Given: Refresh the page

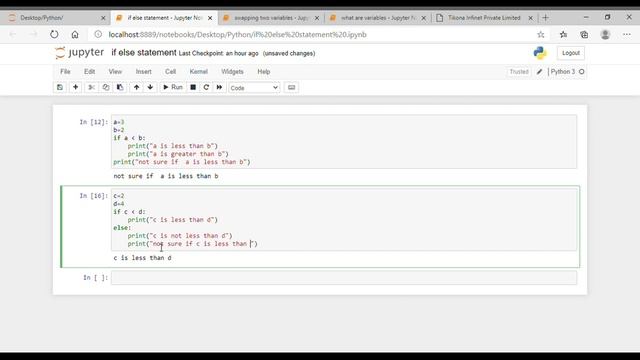Looking at the screenshot, I should pyautogui.click(x=54, y=35).
